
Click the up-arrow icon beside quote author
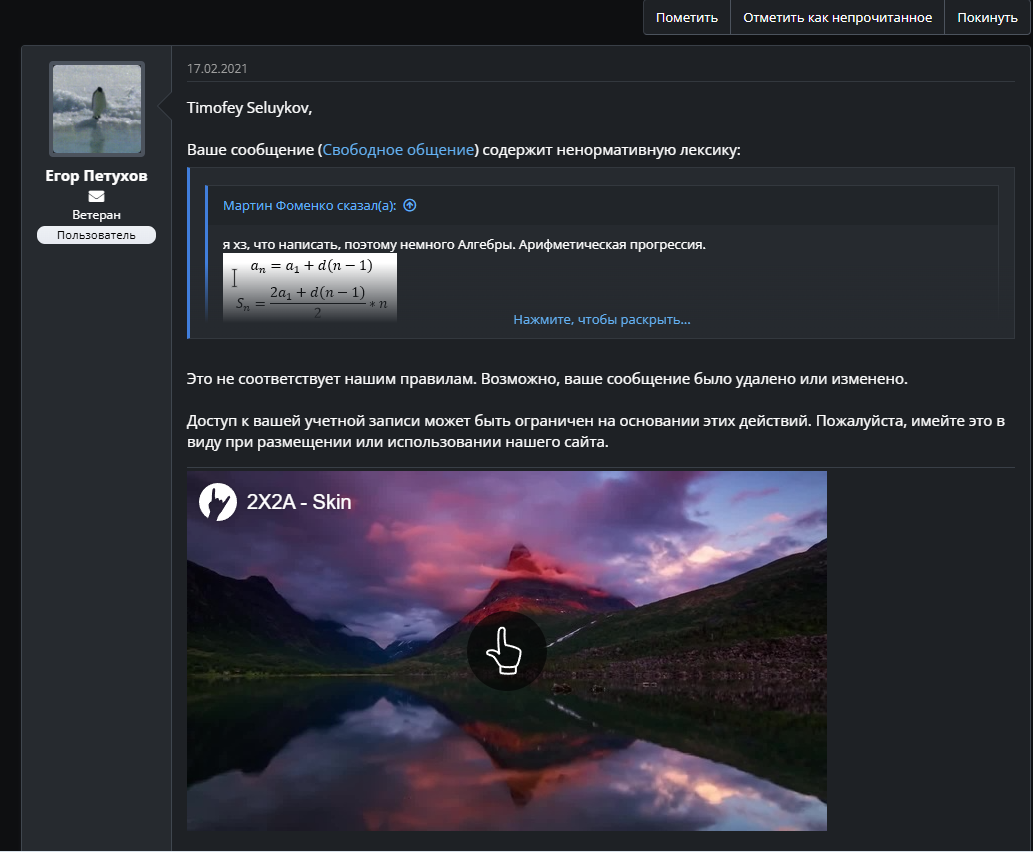(409, 205)
